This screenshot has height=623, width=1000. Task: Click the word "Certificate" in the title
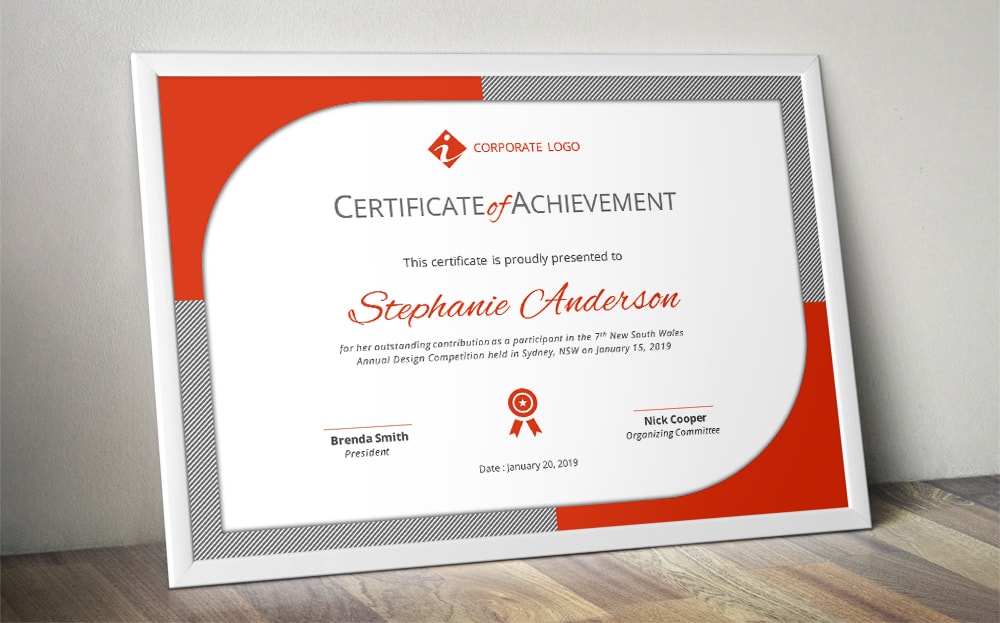click(410, 206)
